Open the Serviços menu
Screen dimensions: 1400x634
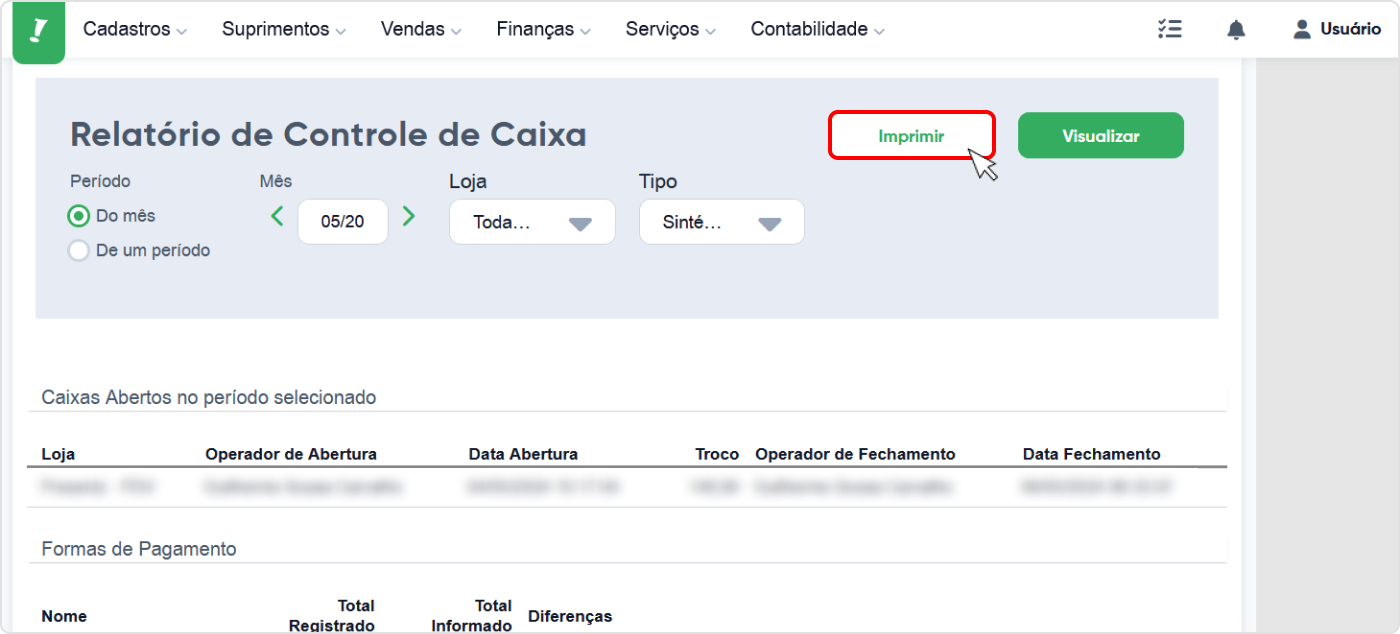pyautogui.click(x=671, y=29)
